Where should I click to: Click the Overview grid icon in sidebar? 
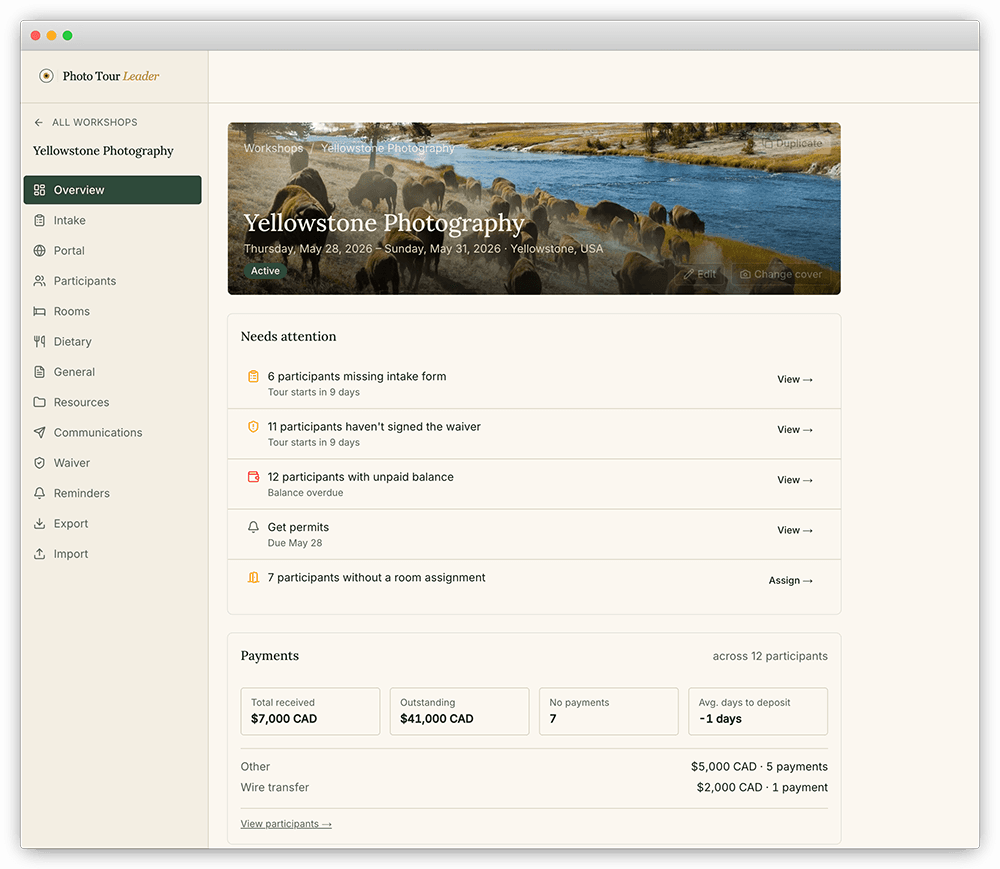pyautogui.click(x=40, y=190)
